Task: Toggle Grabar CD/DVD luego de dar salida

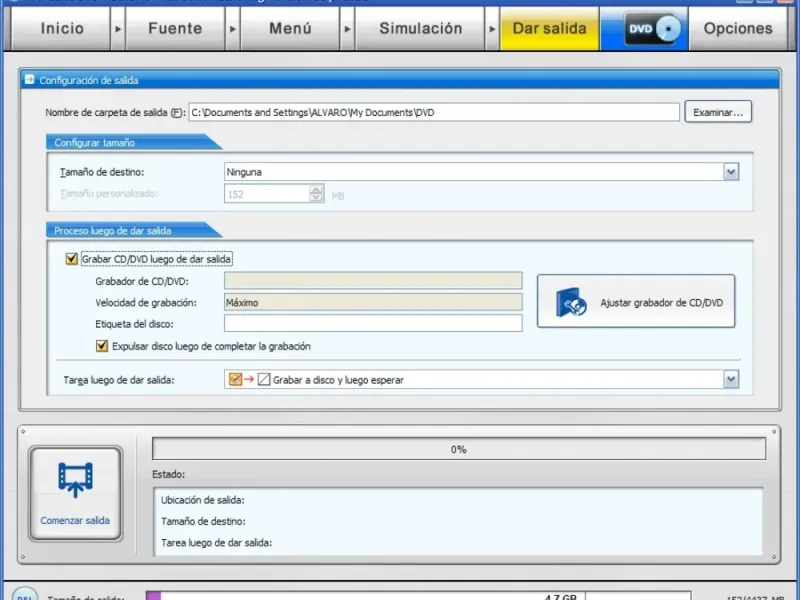Action: coord(71,259)
